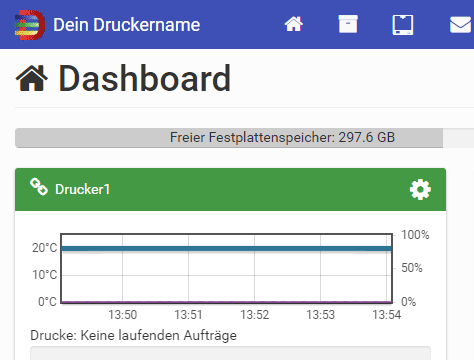The height and width of the screenshot is (360, 474).
Task: Click the 13:50 time label on the chart
Action: [123, 315]
